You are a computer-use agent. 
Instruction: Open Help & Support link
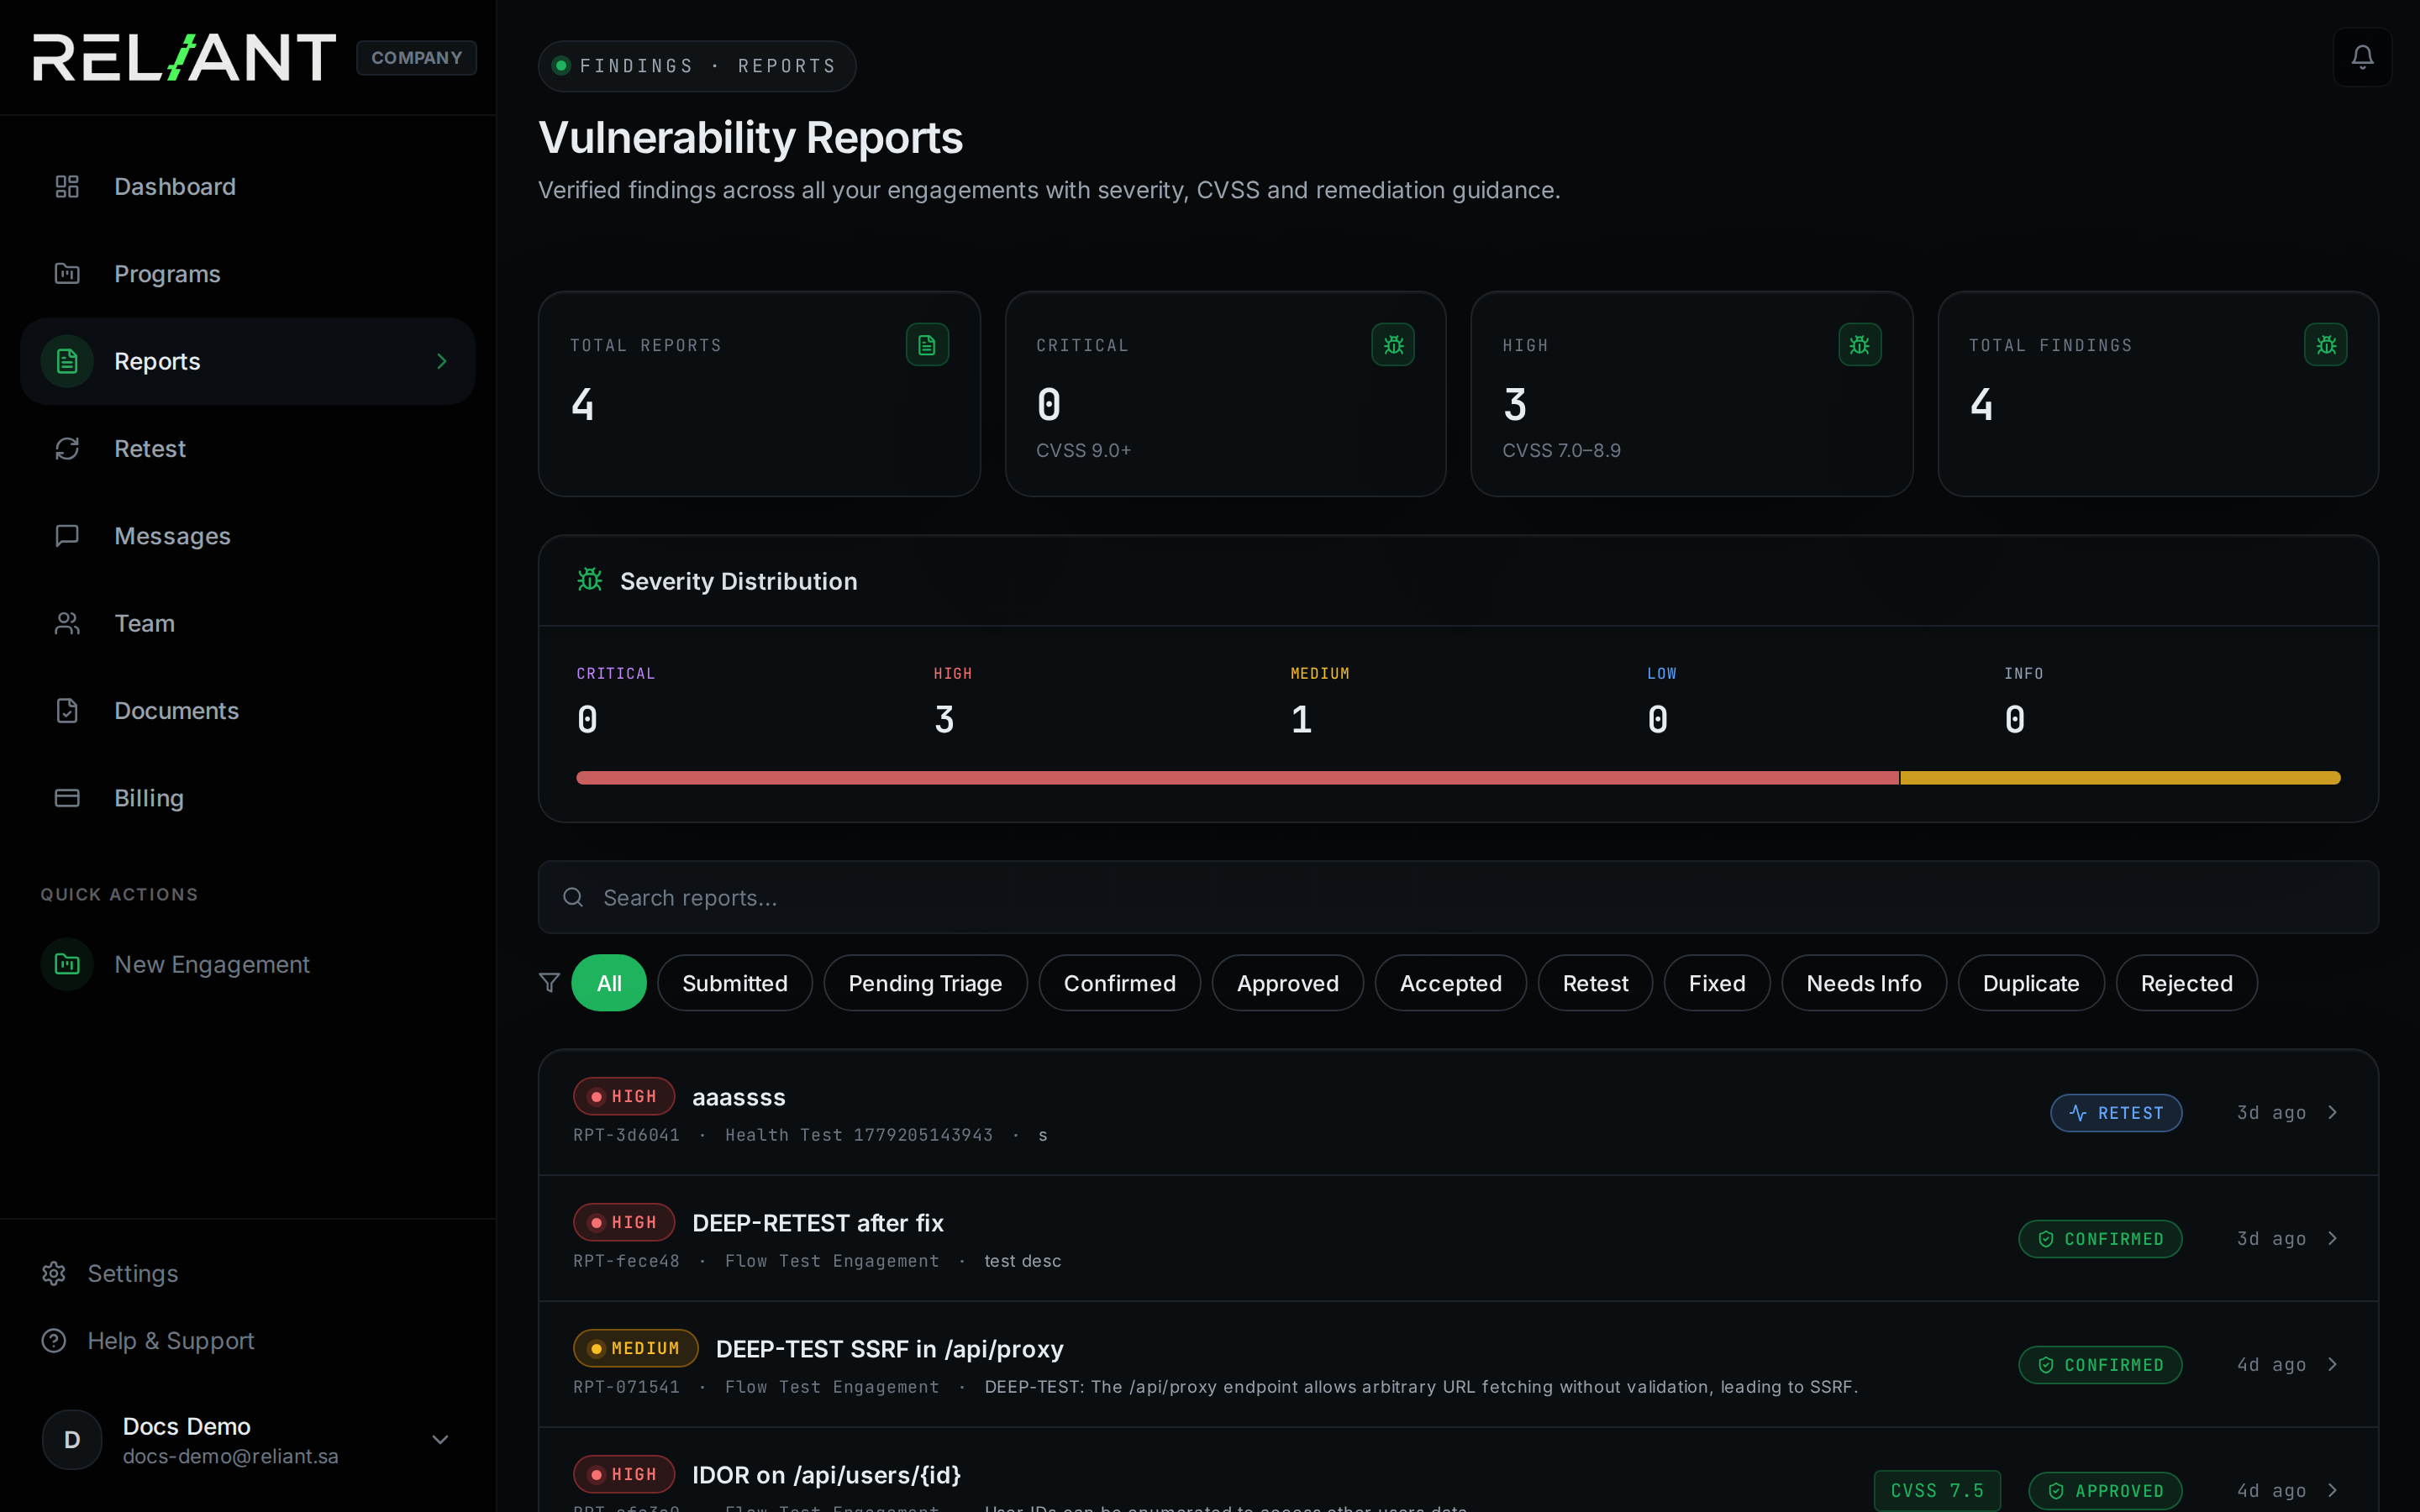coord(148,1340)
